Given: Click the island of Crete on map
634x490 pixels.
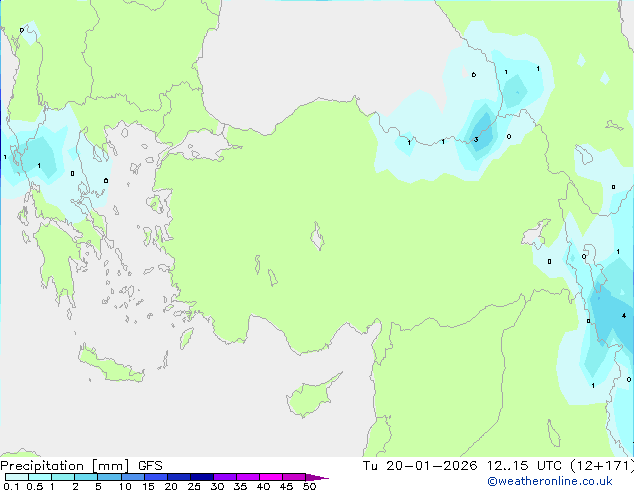Looking at the screenshot, I should tap(110, 365).
